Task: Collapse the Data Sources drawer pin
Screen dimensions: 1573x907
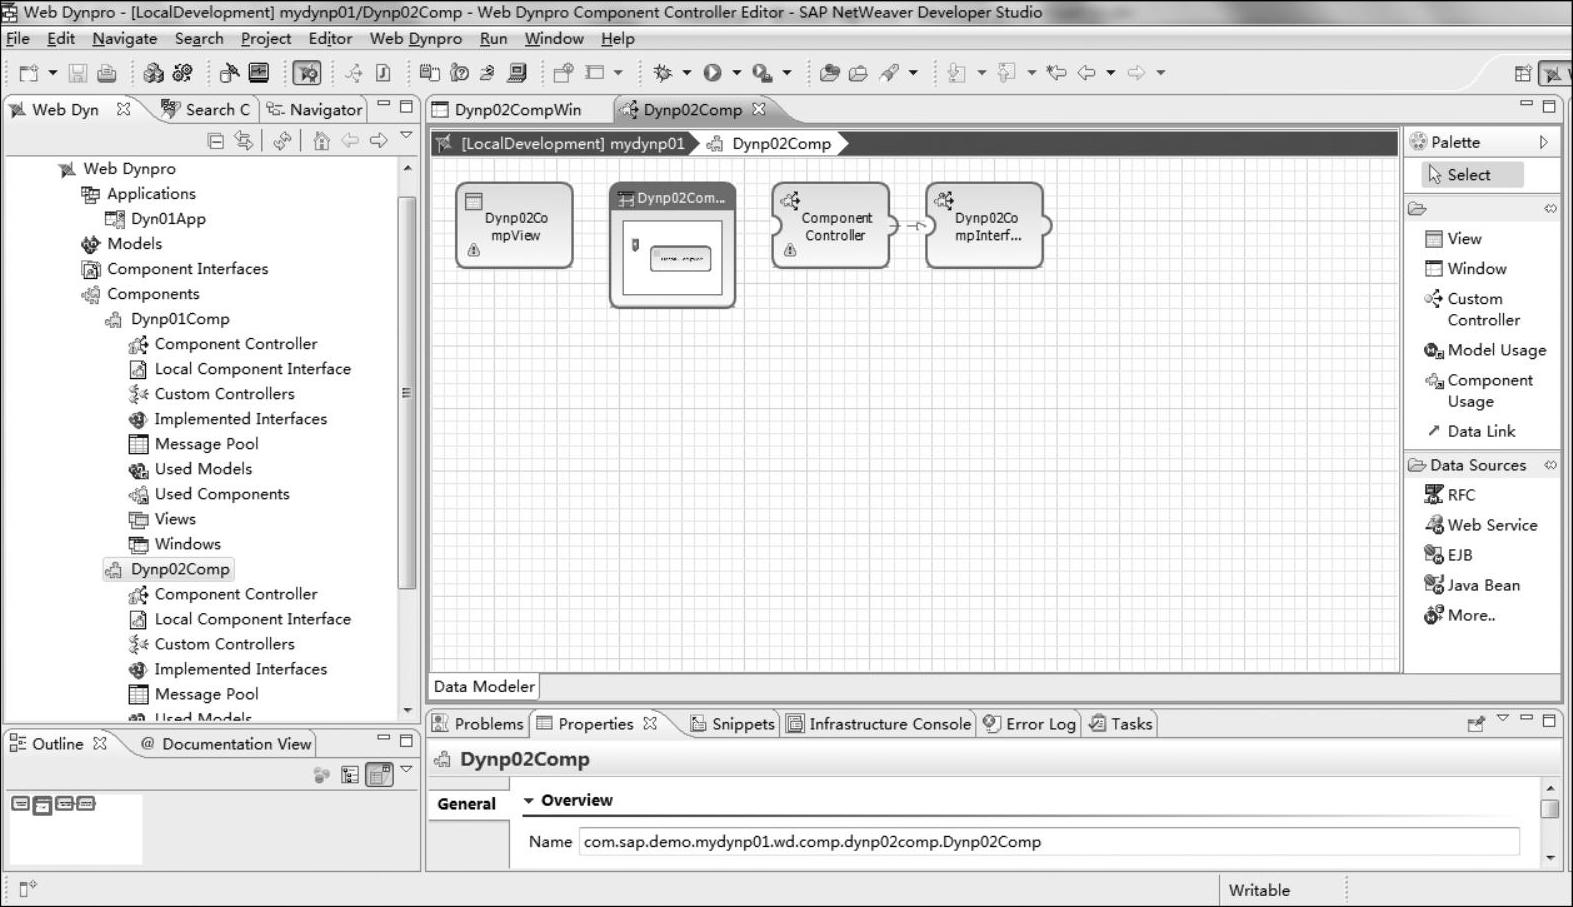Action: tap(1550, 465)
